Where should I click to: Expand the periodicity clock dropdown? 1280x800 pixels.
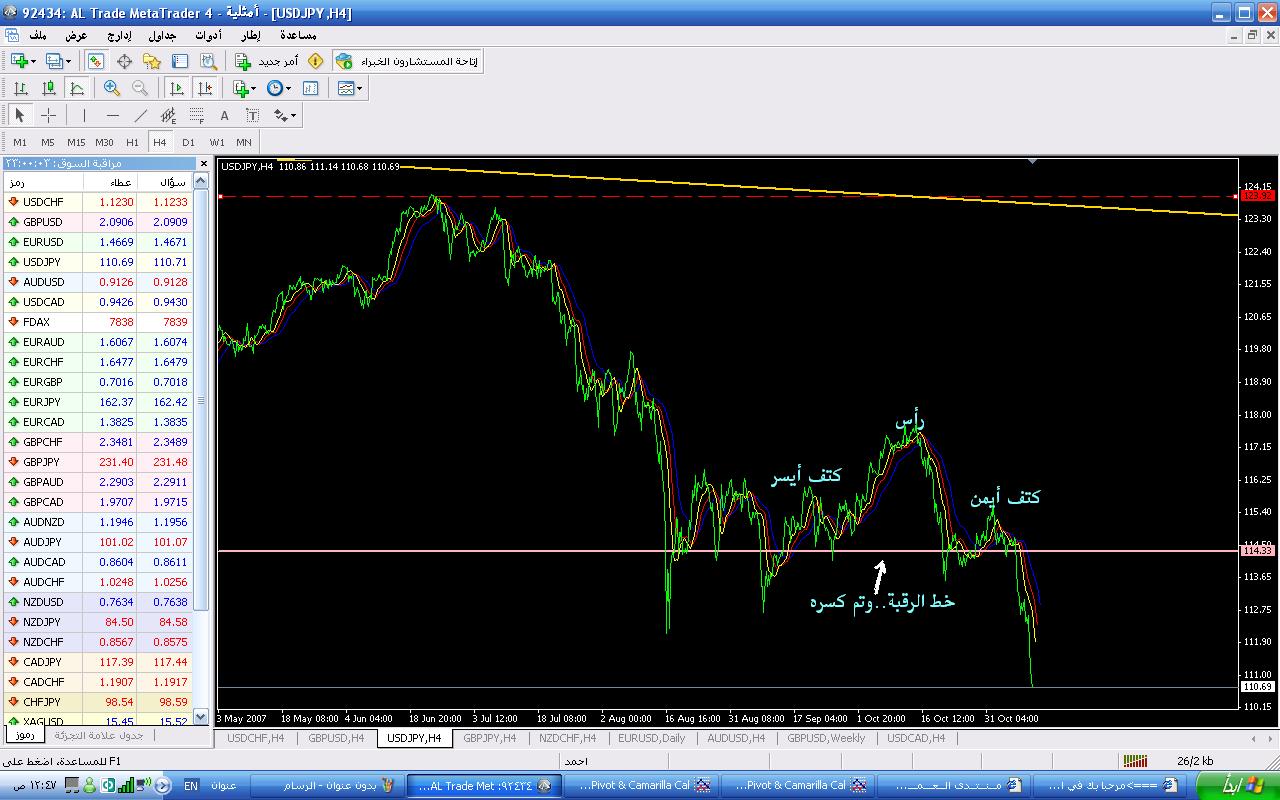[279, 88]
